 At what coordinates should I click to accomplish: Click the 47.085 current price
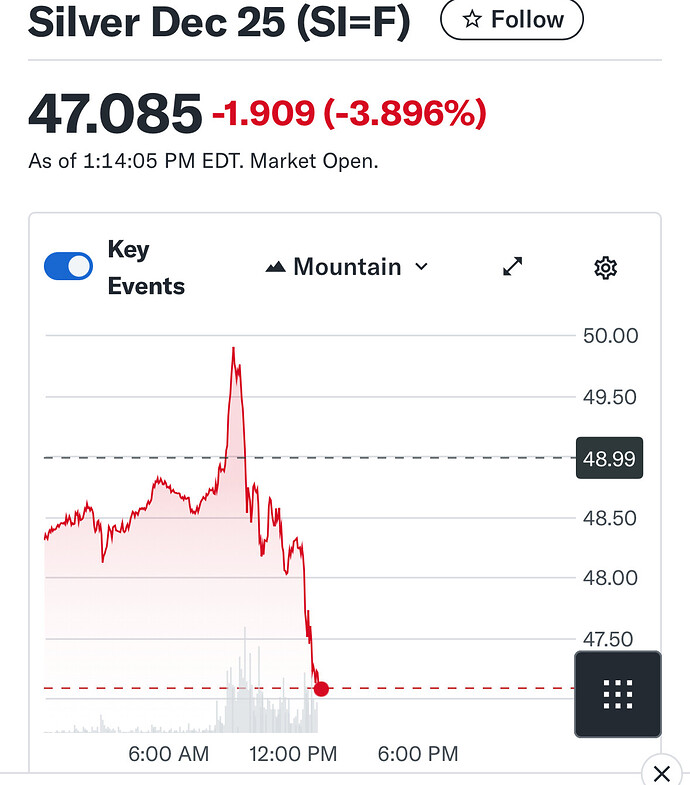click(115, 114)
